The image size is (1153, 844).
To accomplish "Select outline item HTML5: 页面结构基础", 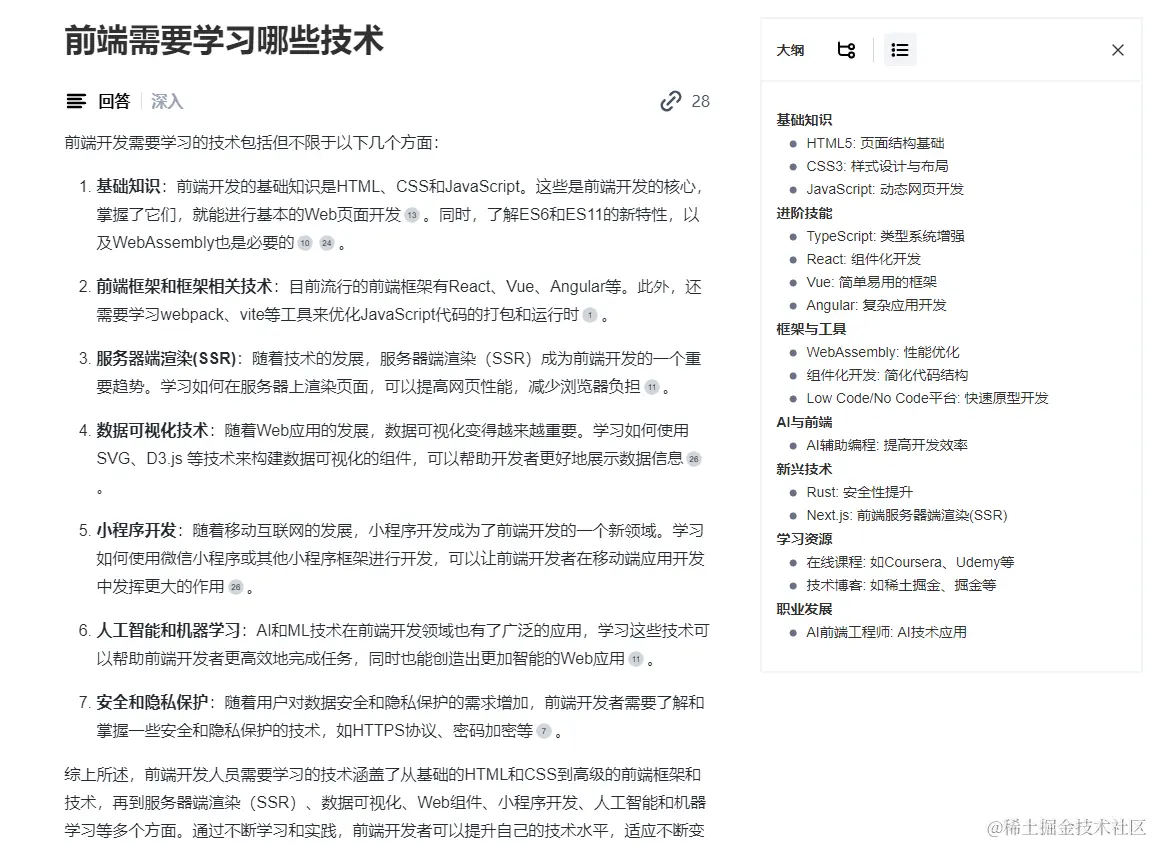I will click(875, 143).
